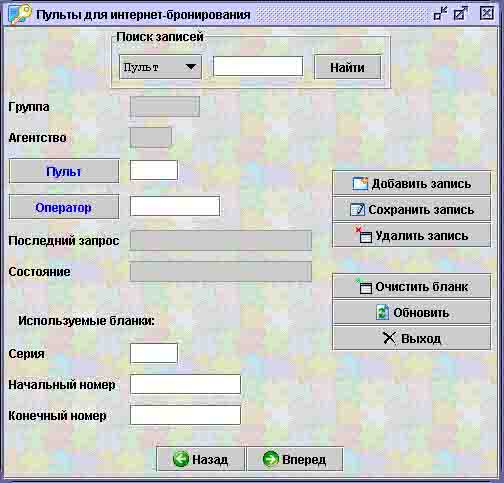Click the maximize window icon in the title bar
The image size is (504, 483).
(x=461, y=14)
